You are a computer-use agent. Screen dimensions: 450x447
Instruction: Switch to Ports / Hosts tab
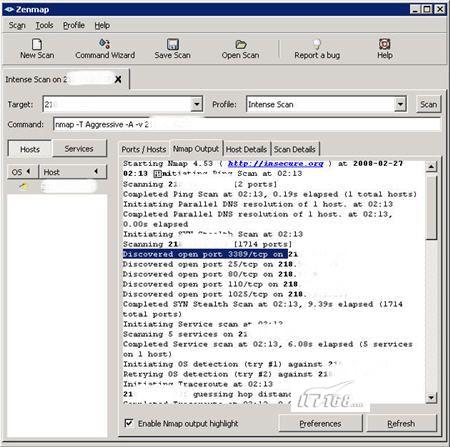pyautogui.click(x=144, y=149)
